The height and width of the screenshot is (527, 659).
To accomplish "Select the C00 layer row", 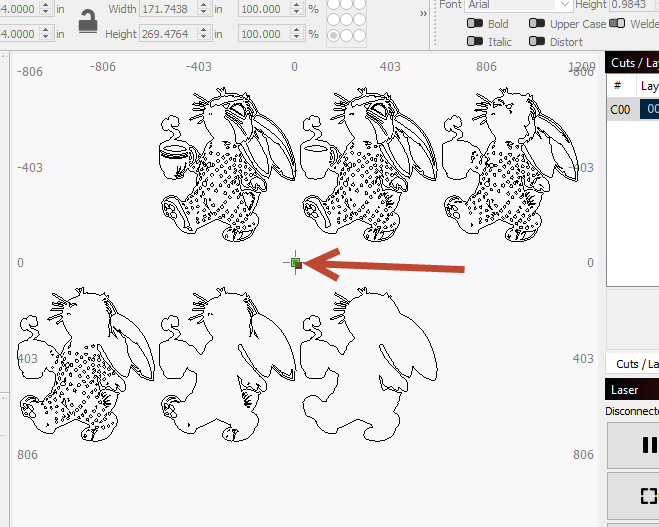I will (633, 110).
